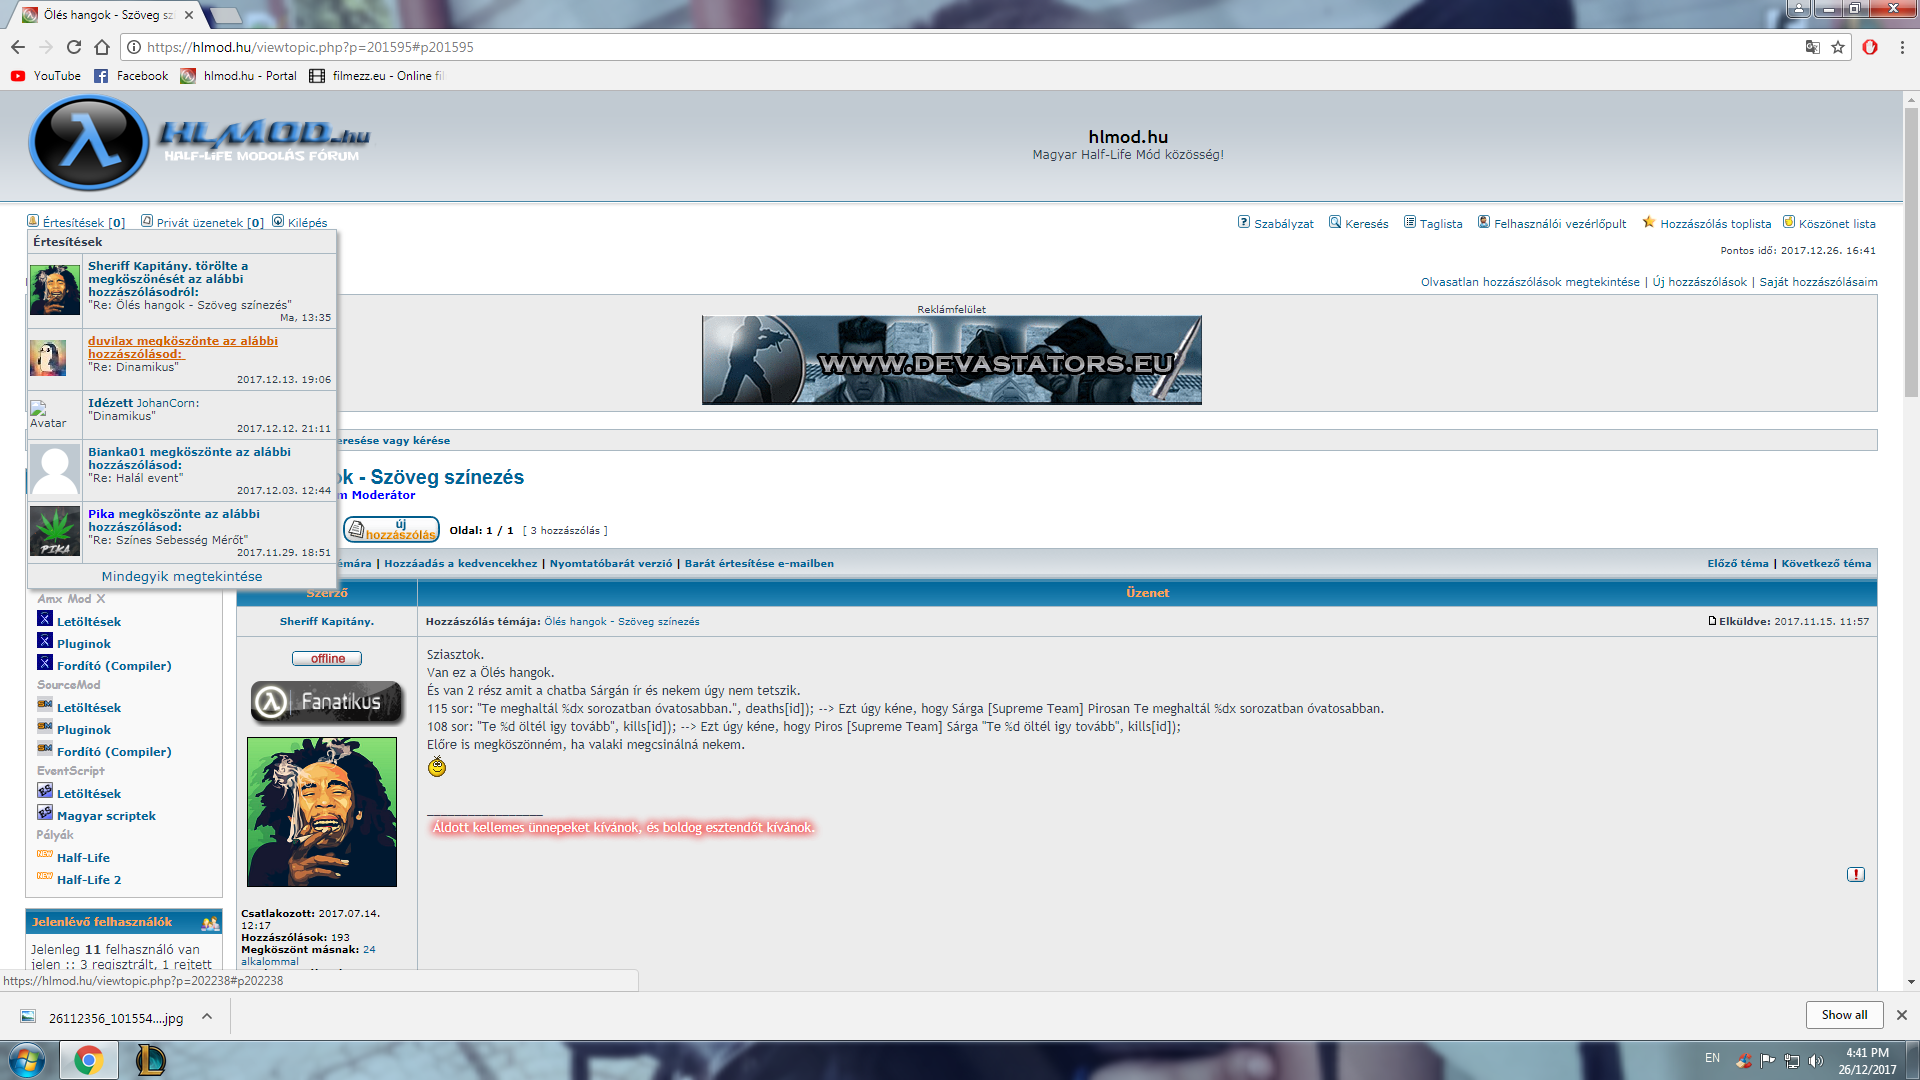Click Olvasatlan hozzászólások megtekintése
1920x1080 pixels.
(1530, 282)
